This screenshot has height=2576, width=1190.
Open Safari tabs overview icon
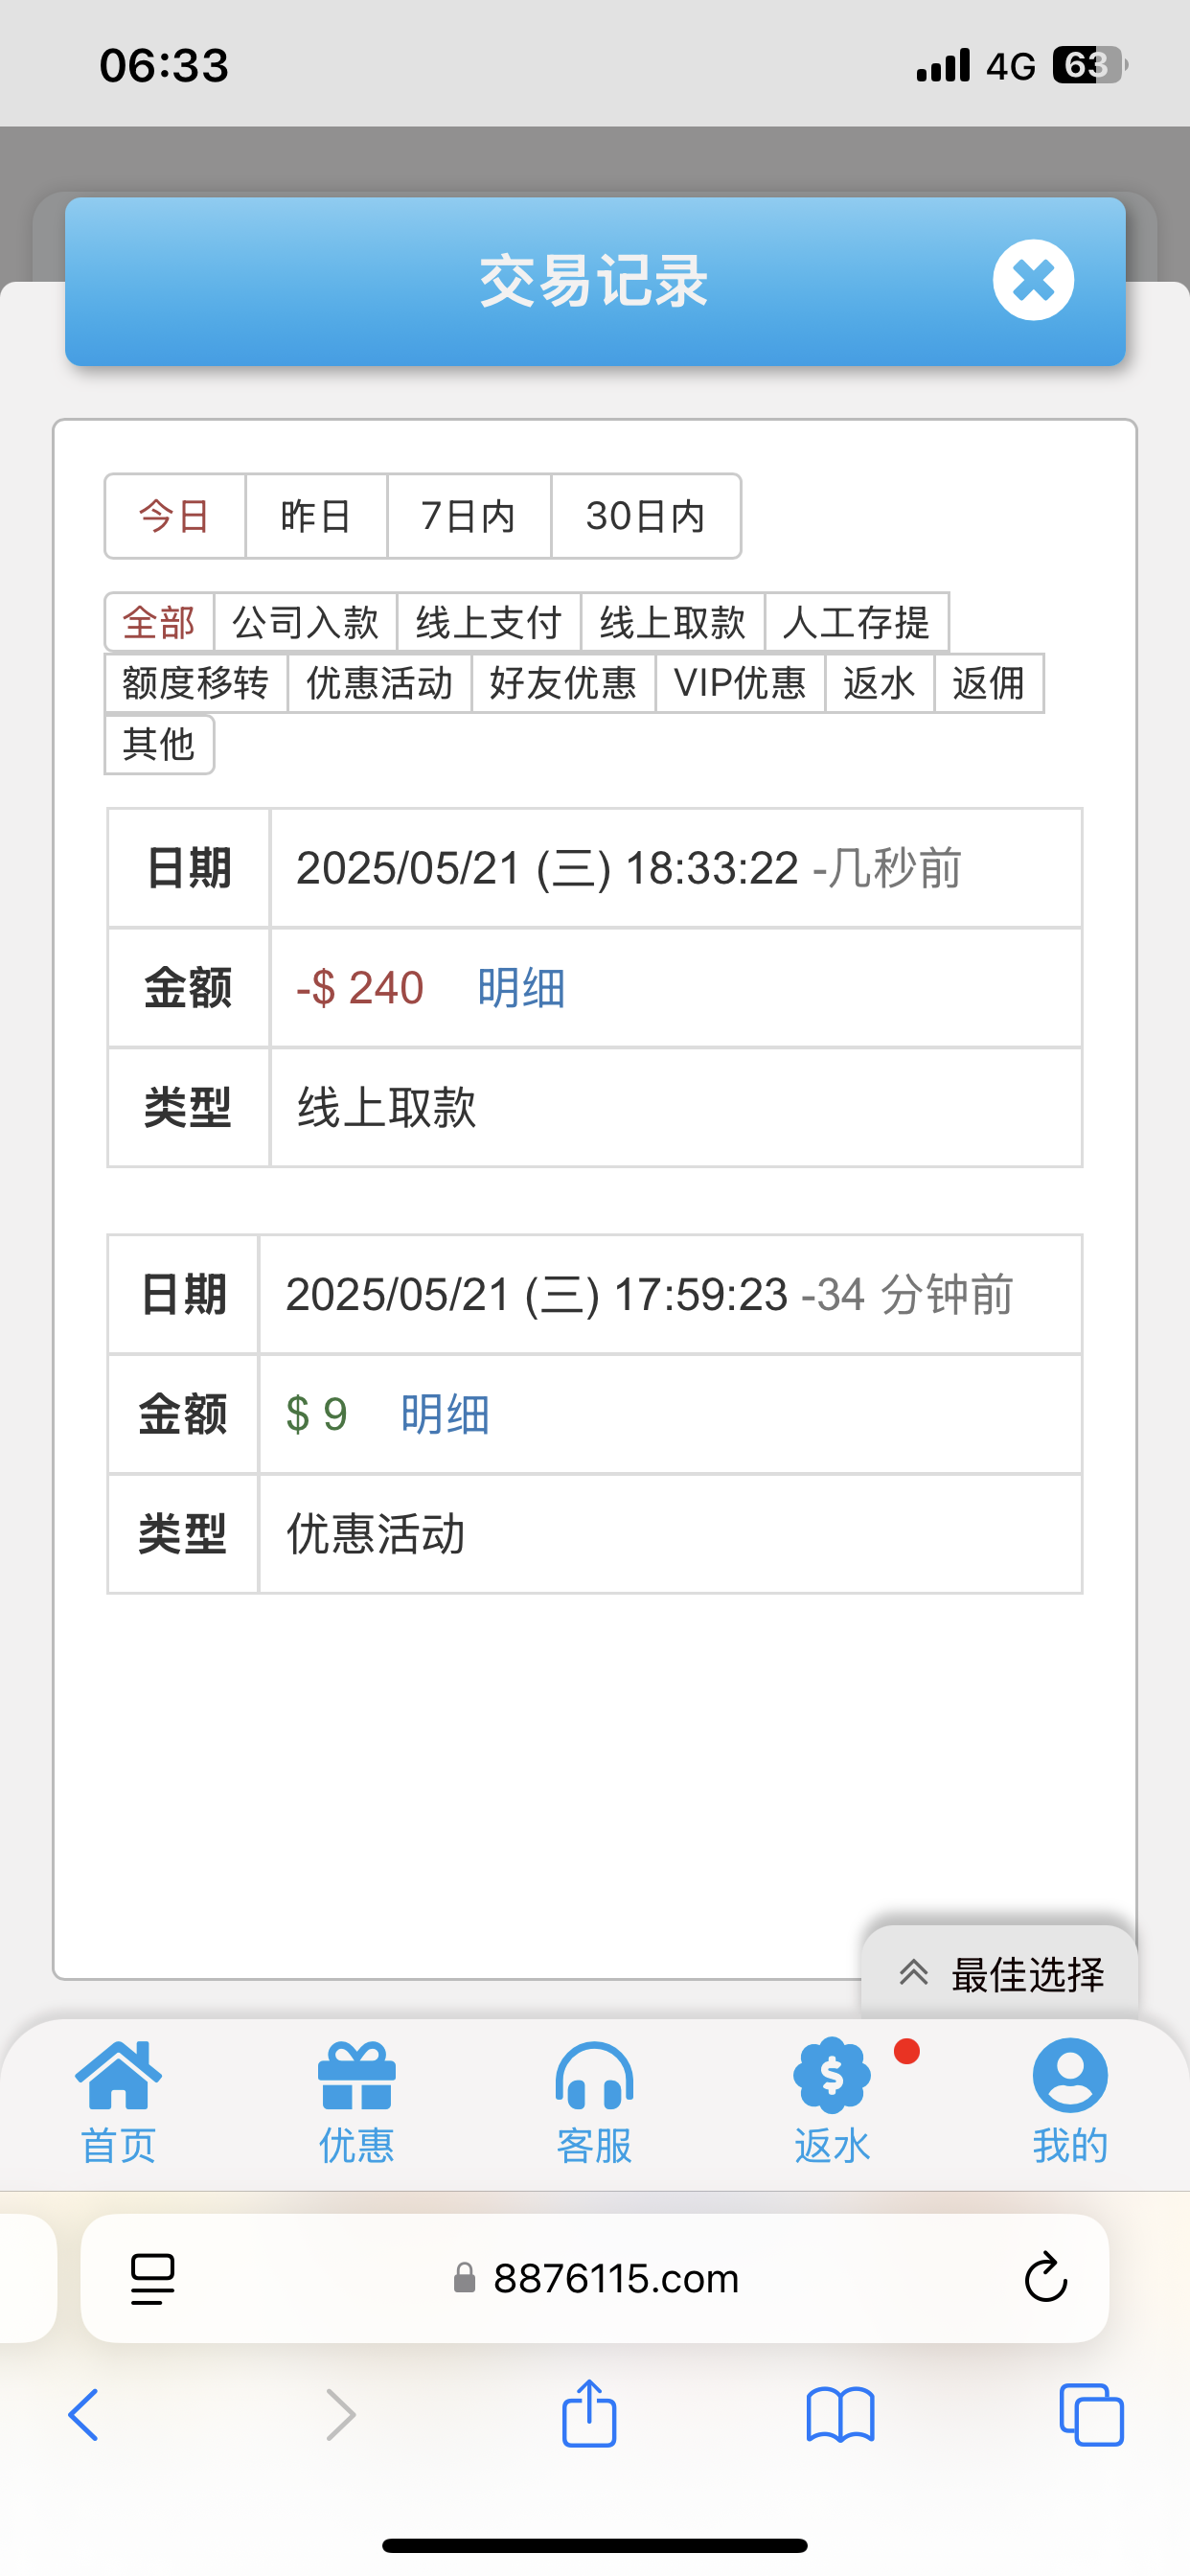pyautogui.click(x=1091, y=2415)
